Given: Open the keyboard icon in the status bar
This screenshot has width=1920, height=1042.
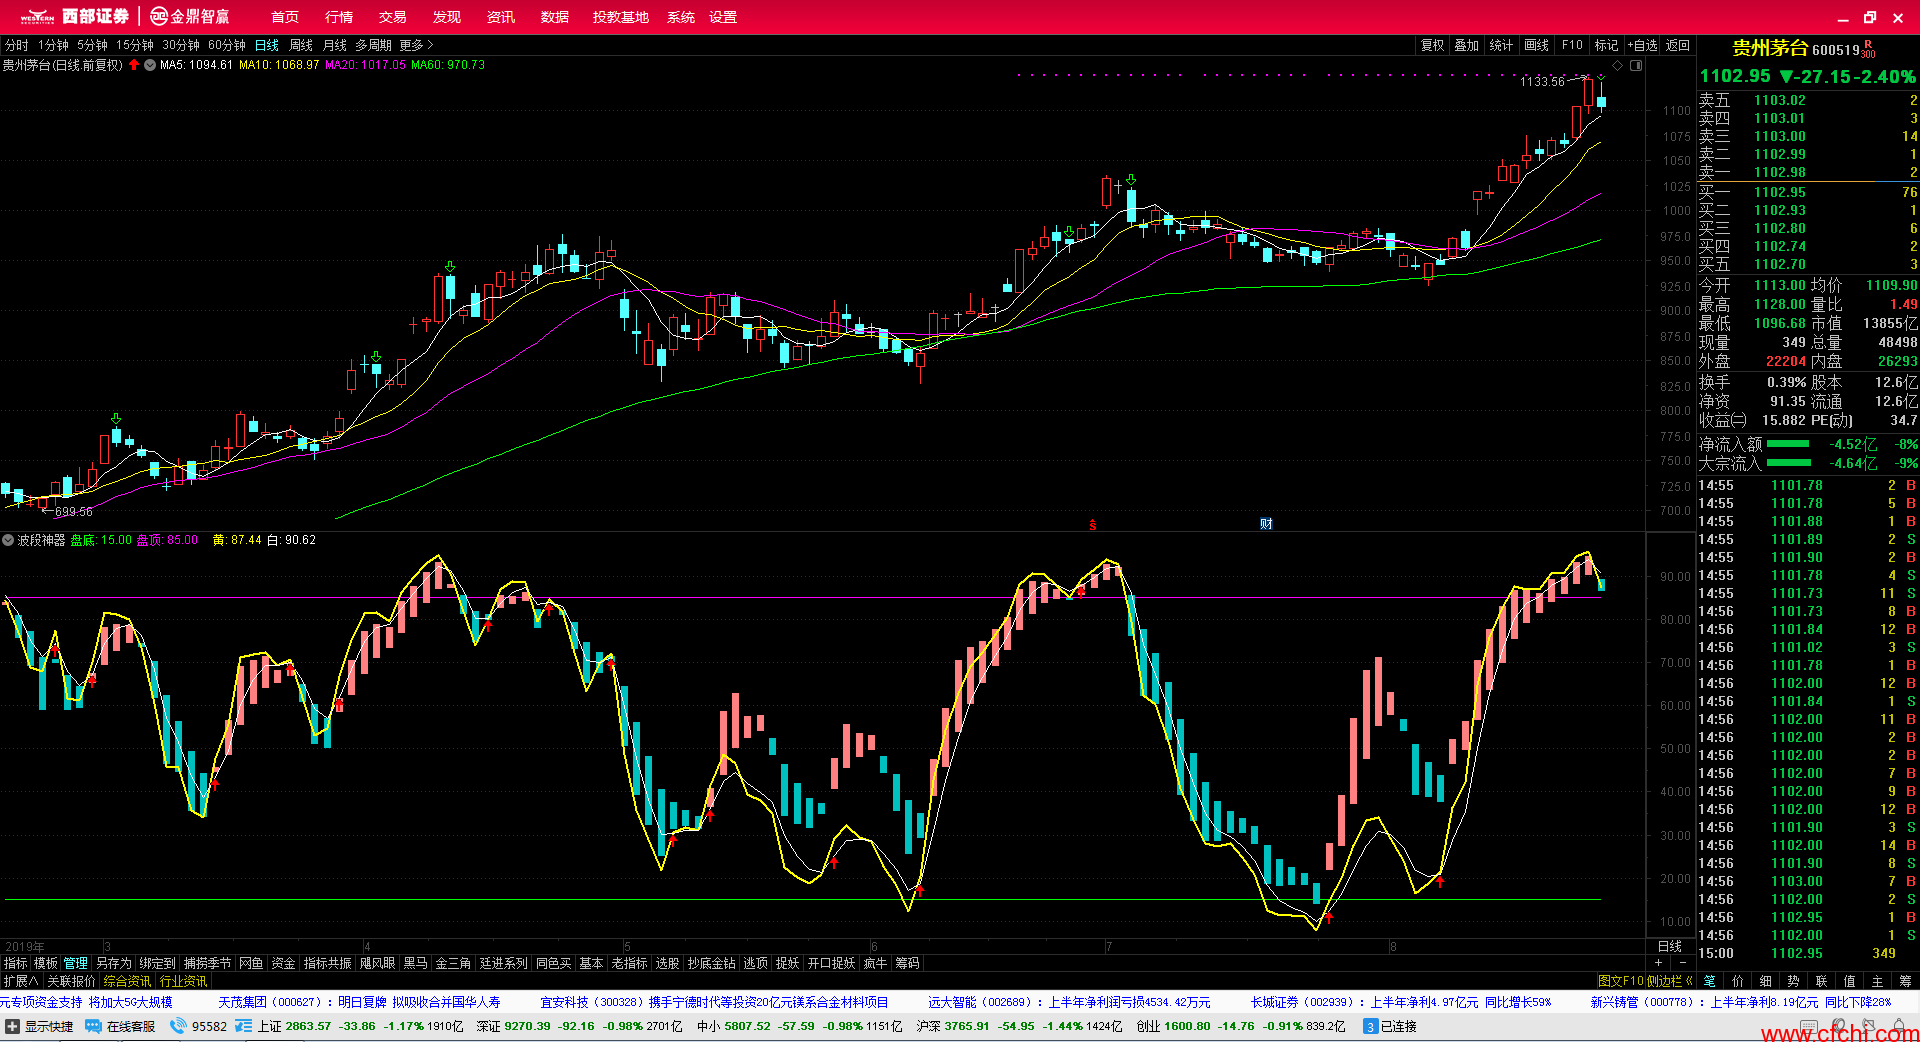Looking at the screenshot, I should 1808,1026.
